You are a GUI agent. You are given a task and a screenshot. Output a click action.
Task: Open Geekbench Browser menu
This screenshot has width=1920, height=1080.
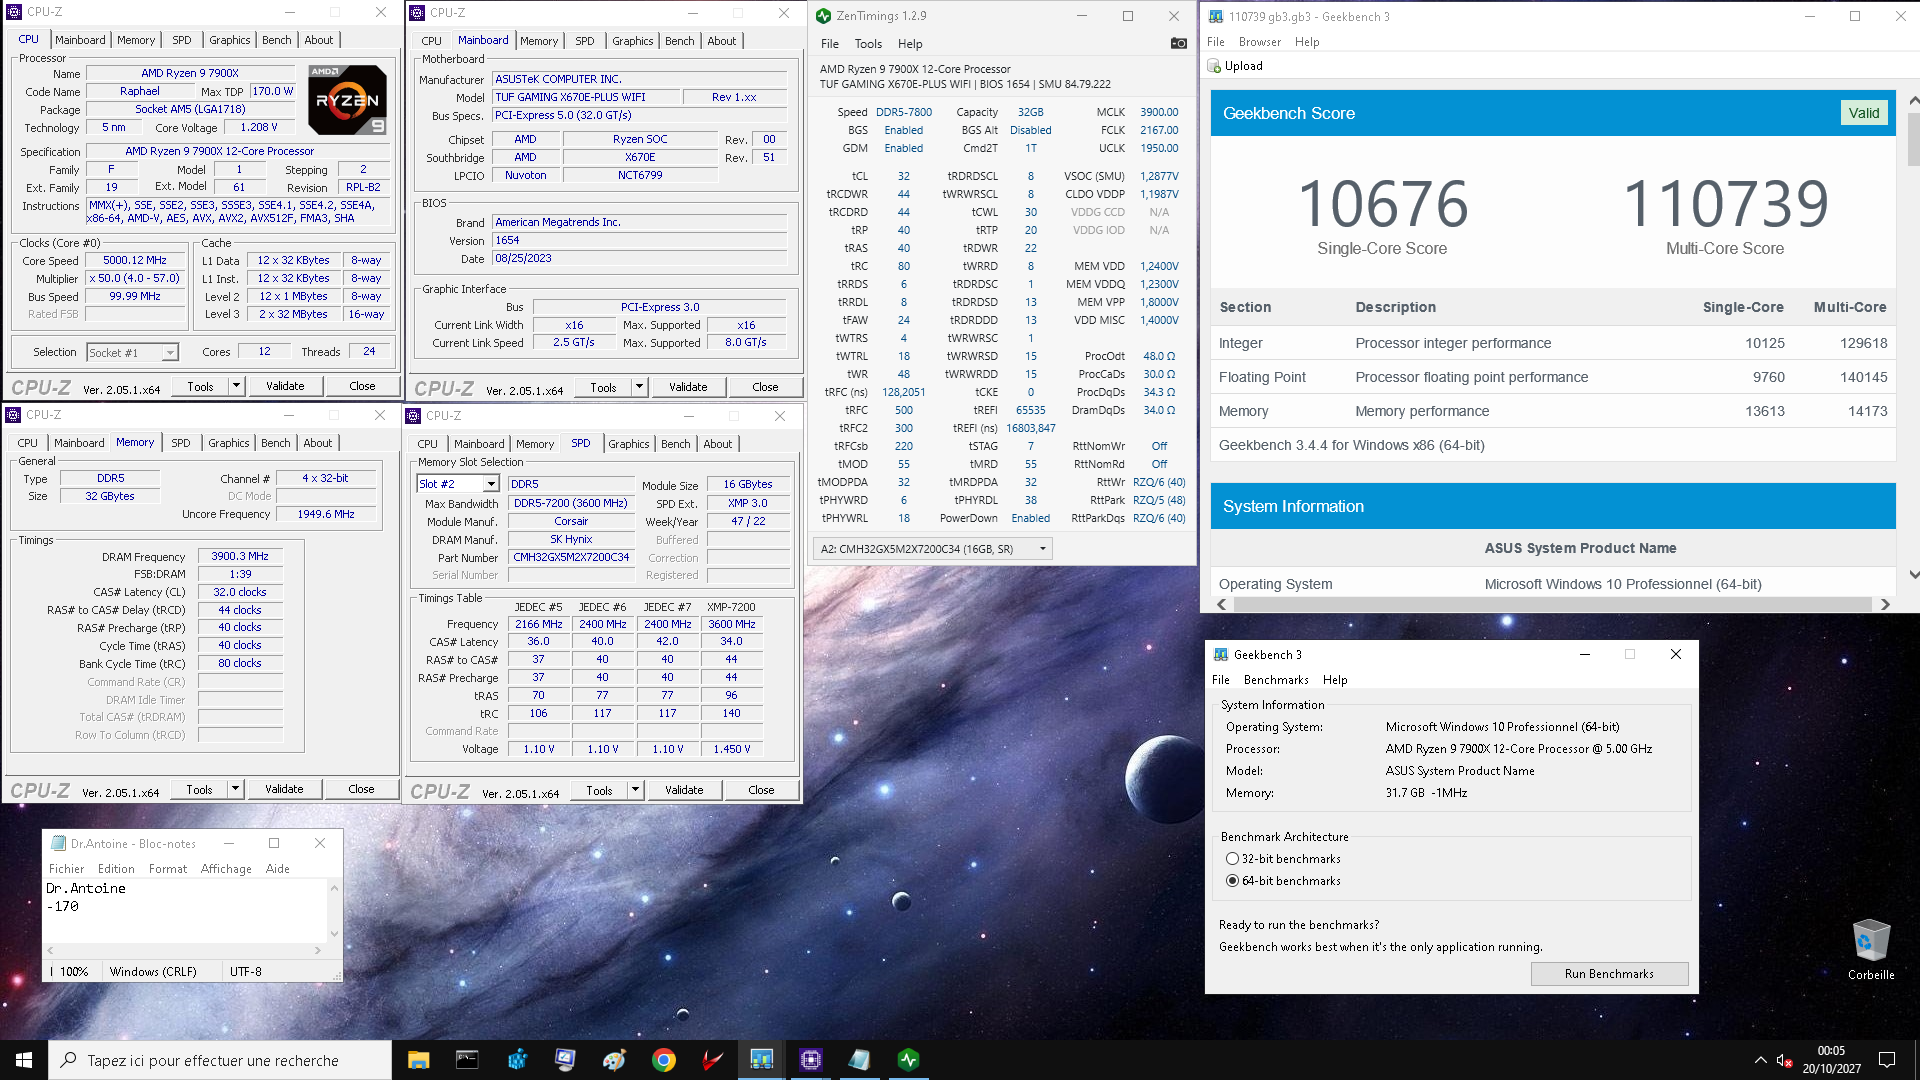(x=1259, y=42)
